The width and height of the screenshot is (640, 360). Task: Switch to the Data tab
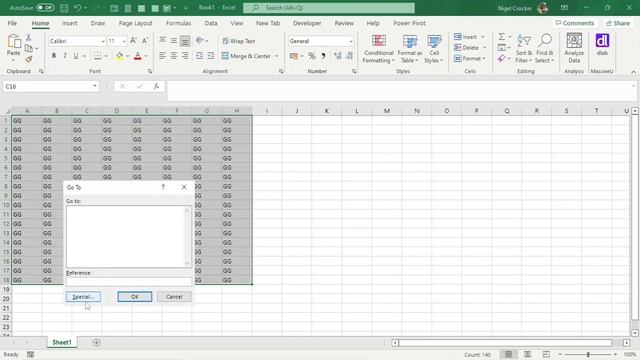click(211, 23)
